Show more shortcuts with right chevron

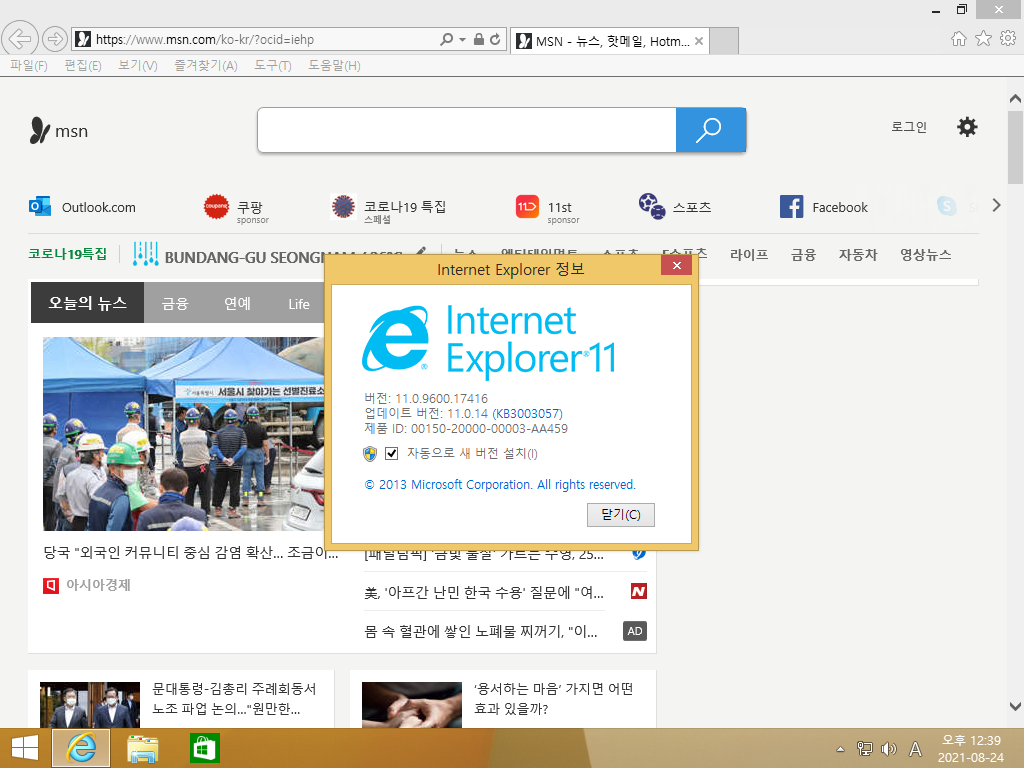pos(996,205)
